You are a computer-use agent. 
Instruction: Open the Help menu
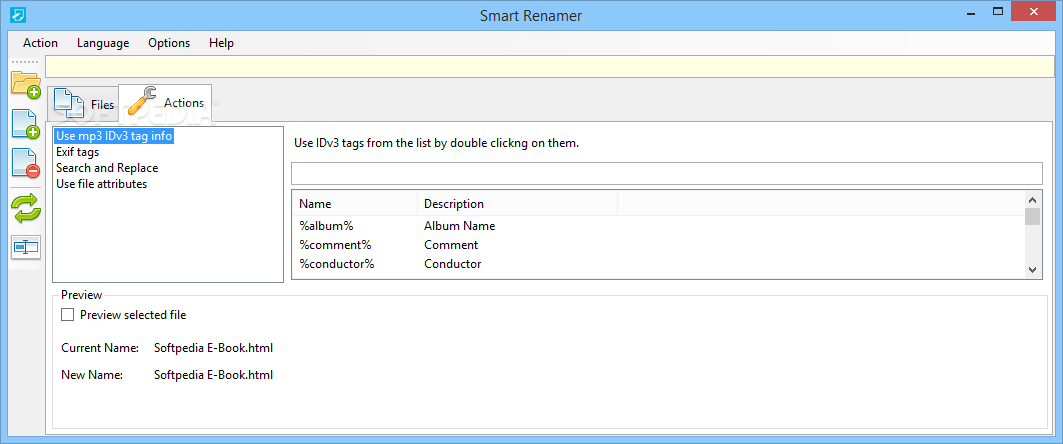coord(221,43)
